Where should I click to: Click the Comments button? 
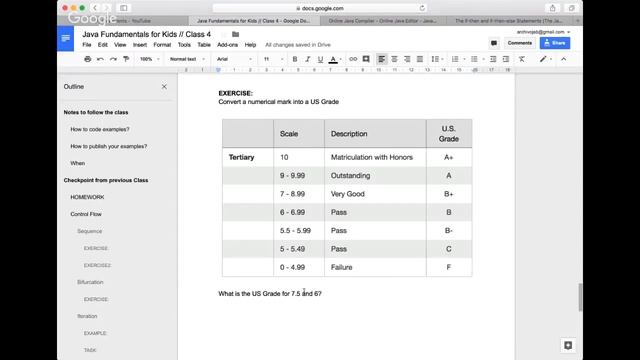520,43
